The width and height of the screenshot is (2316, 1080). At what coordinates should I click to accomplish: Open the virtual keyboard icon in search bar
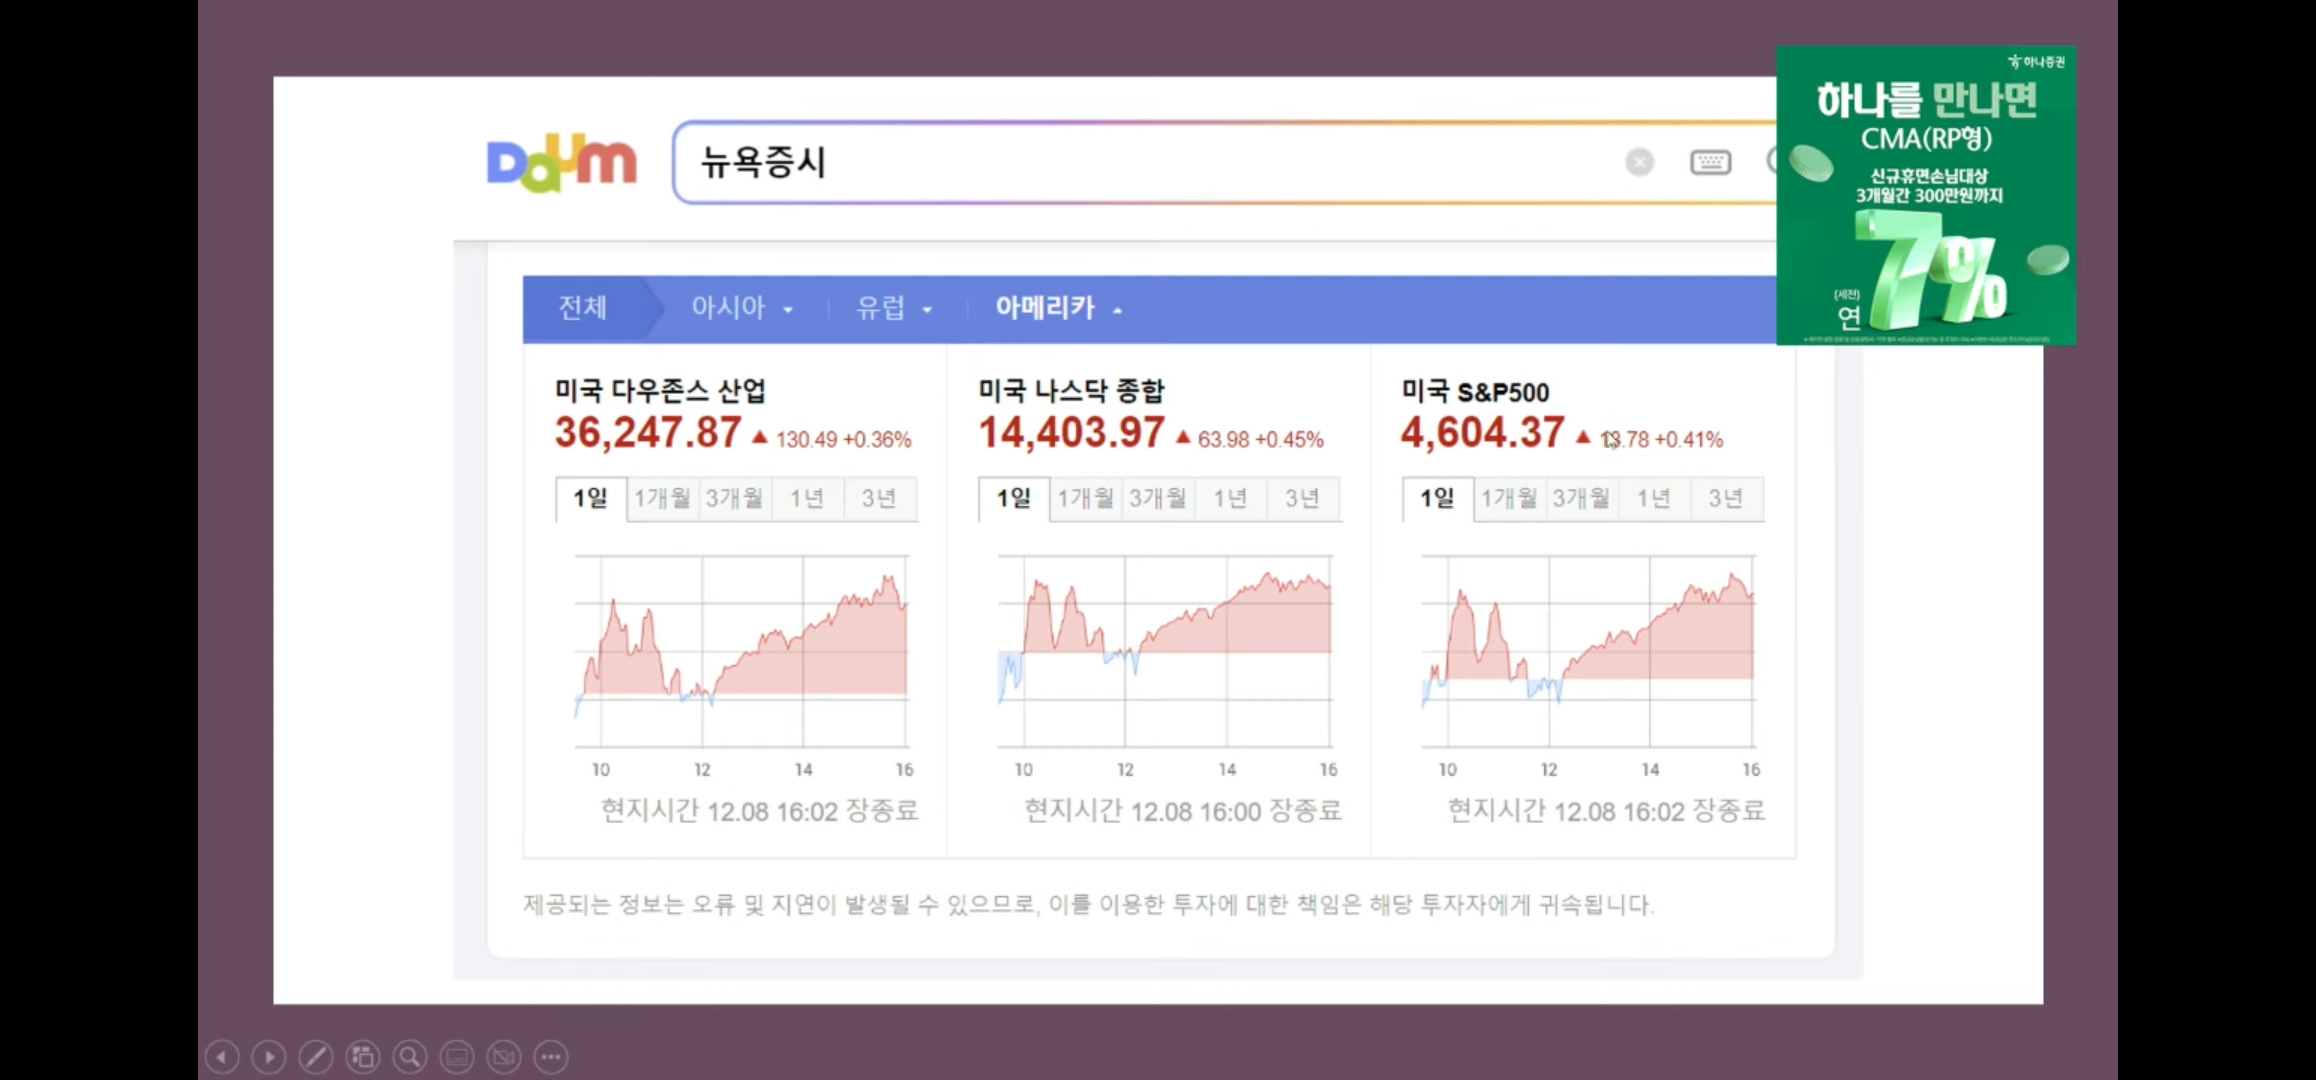(1710, 162)
